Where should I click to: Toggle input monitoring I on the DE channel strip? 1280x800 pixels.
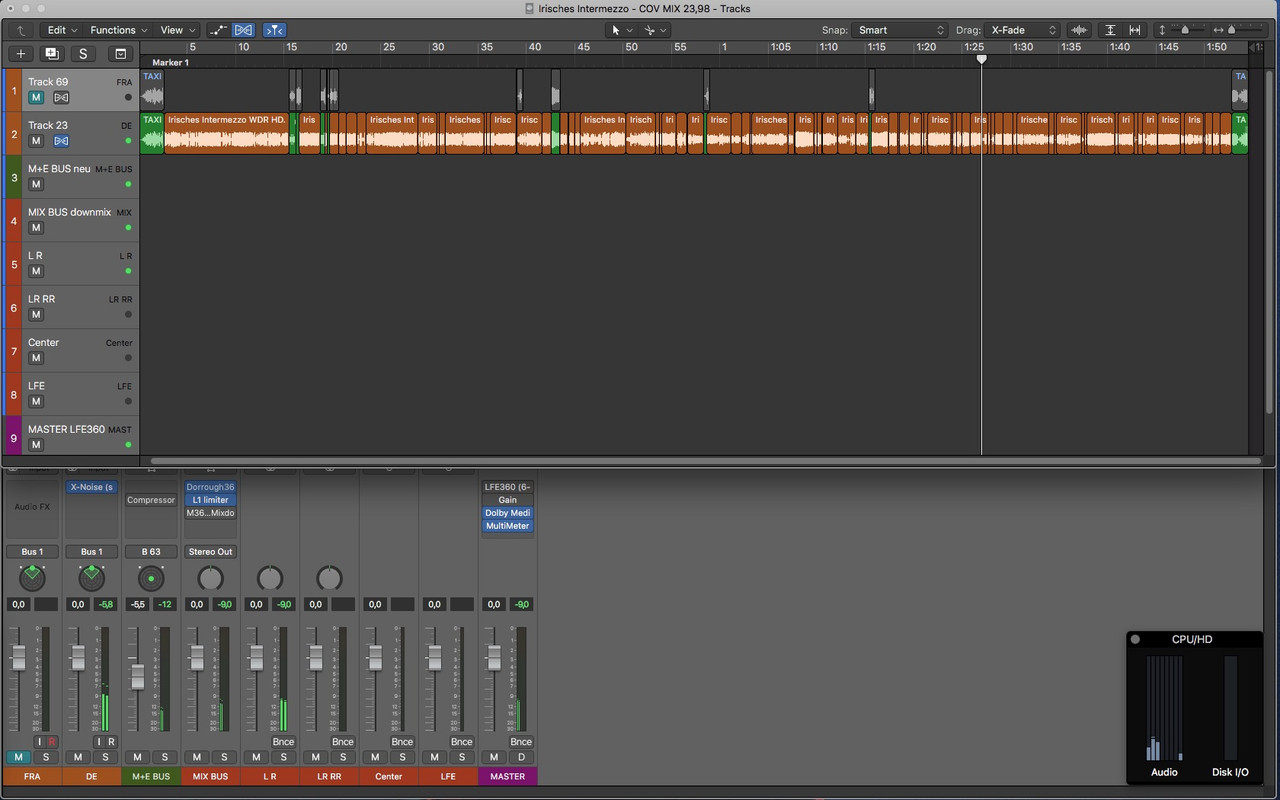[99, 742]
